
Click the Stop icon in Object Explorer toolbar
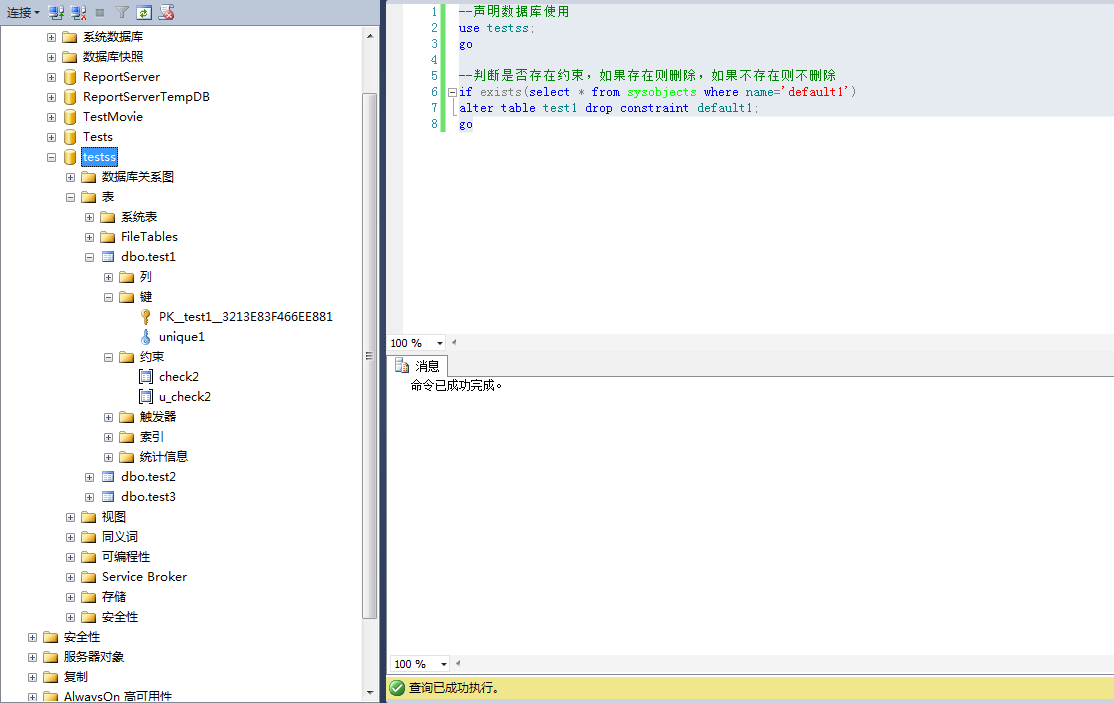point(100,12)
